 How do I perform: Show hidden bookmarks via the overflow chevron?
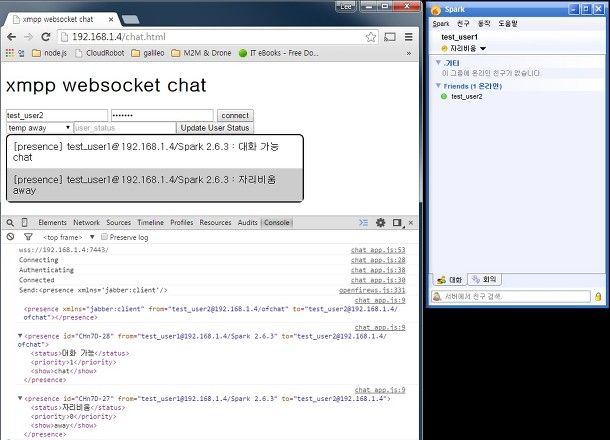(x=408, y=53)
